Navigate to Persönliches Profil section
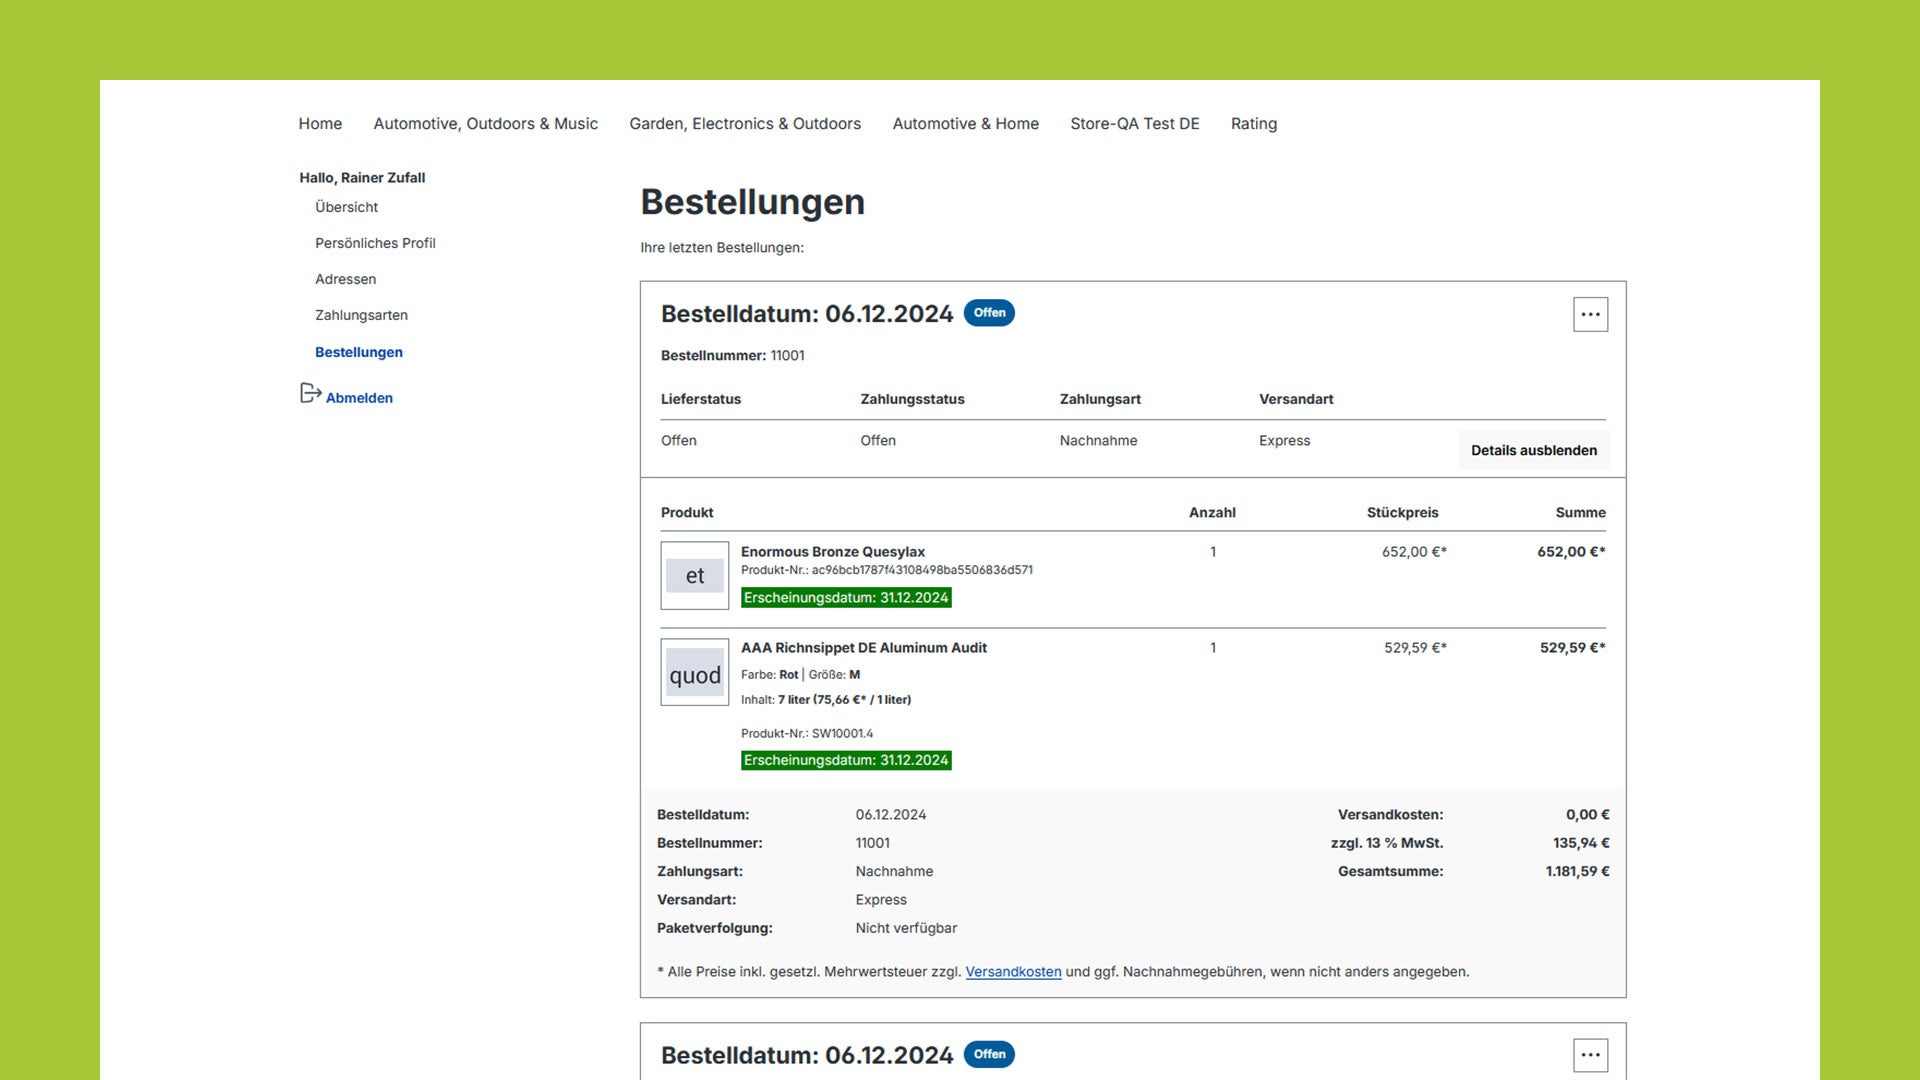The image size is (1920, 1080). click(375, 243)
